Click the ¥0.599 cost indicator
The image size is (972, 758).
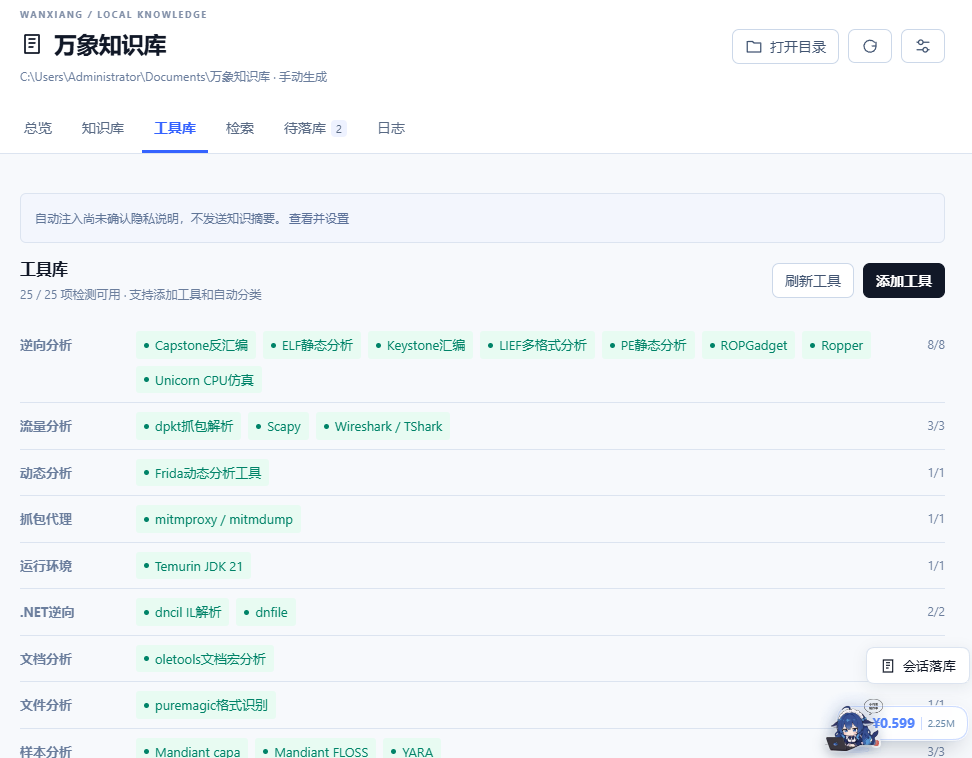coord(894,723)
